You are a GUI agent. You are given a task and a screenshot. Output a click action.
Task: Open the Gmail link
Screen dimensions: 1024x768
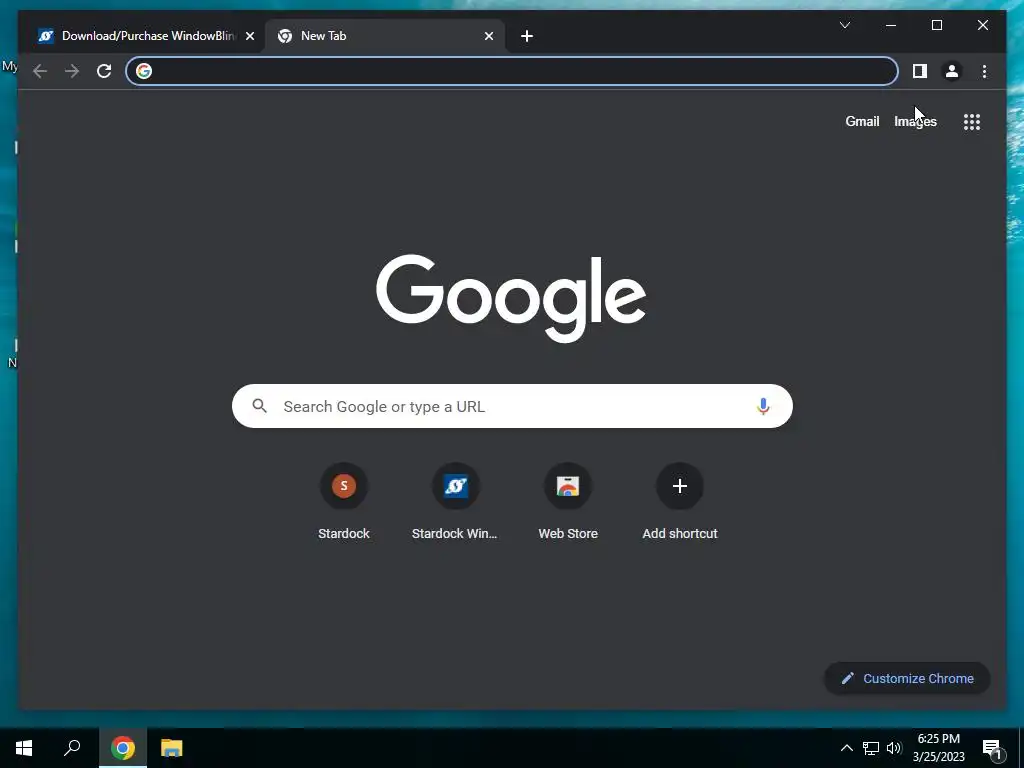pos(862,121)
